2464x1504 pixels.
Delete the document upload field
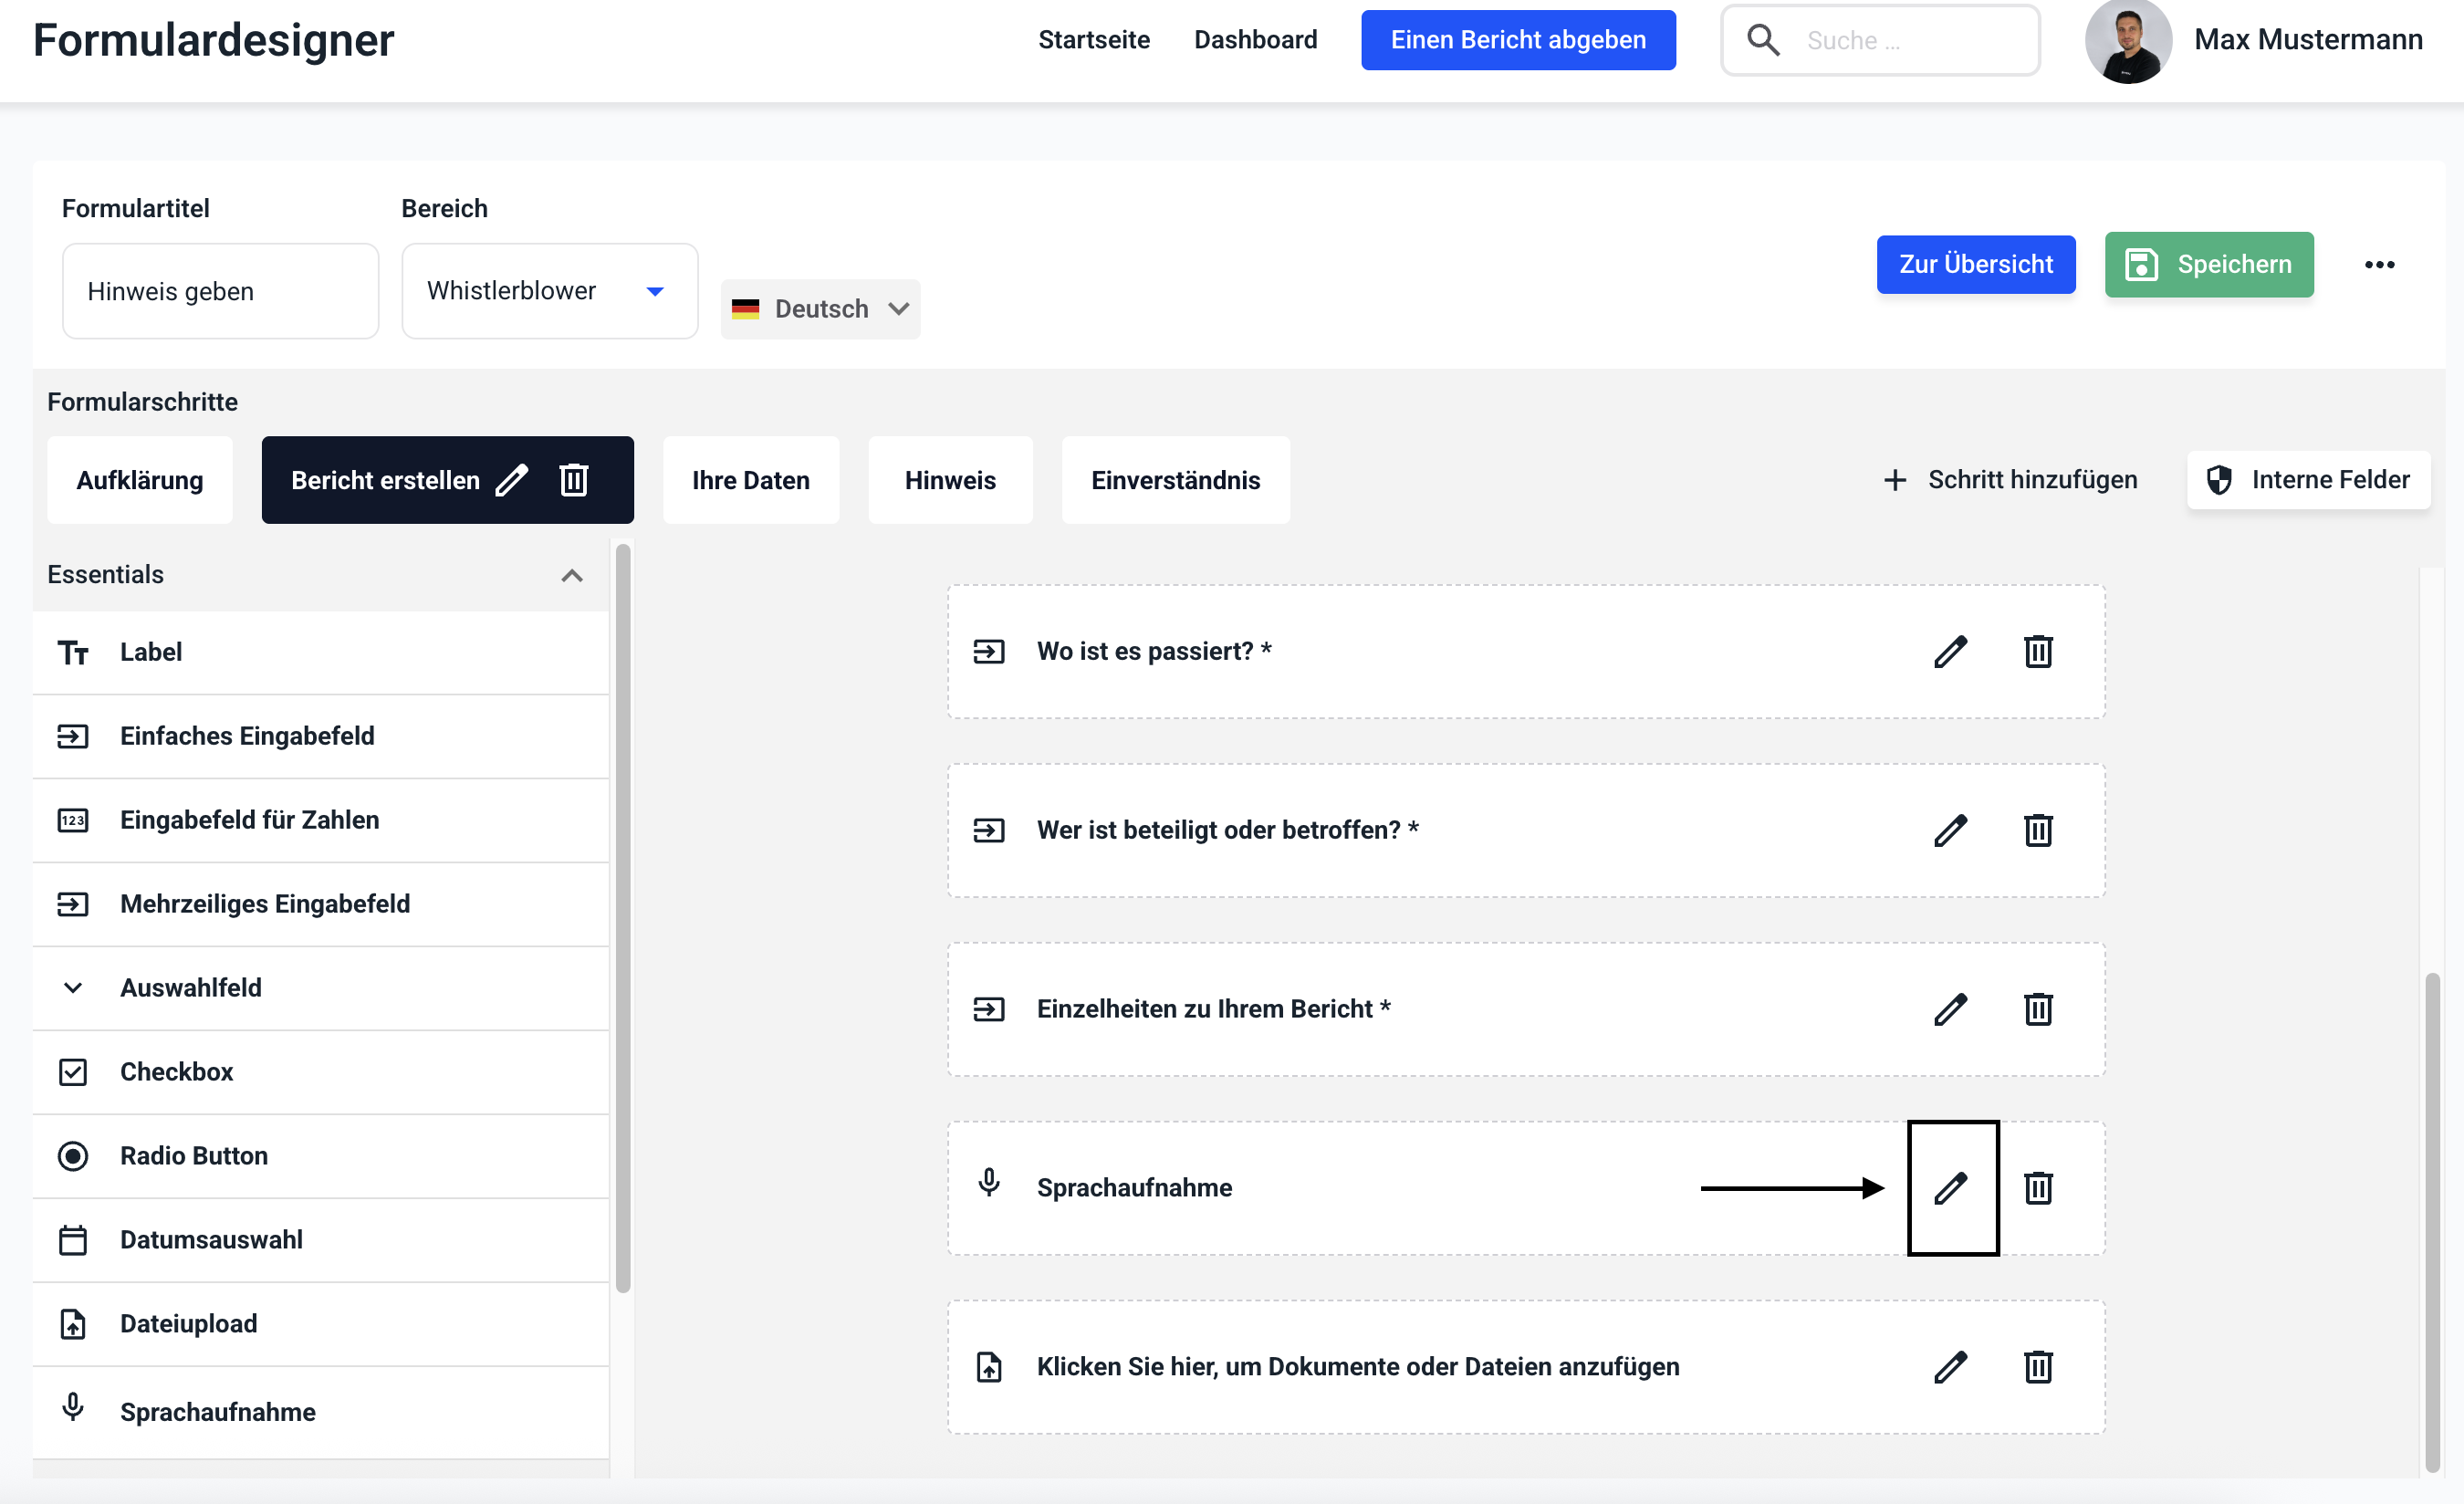(x=2037, y=1367)
